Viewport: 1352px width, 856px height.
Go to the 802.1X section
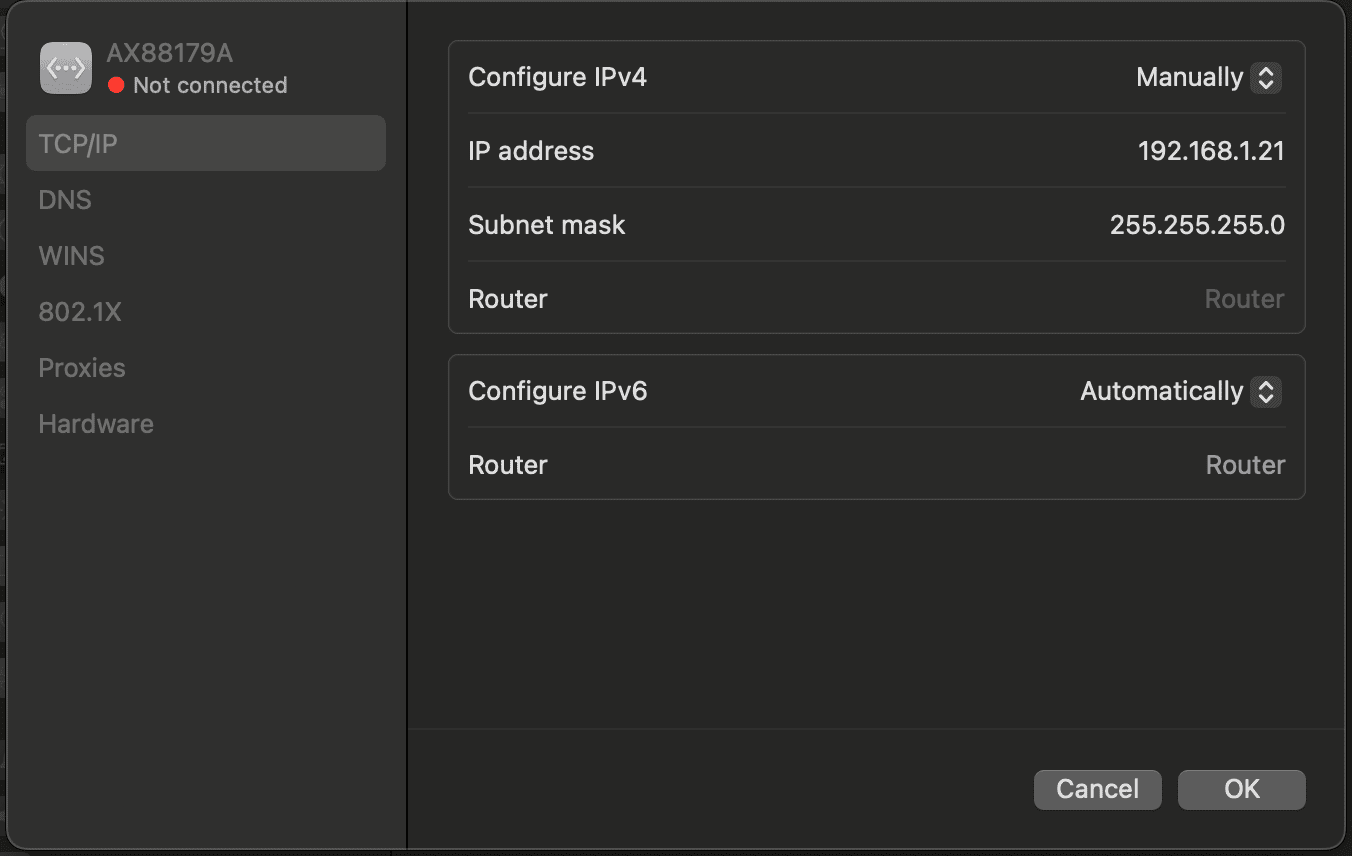tap(80, 312)
